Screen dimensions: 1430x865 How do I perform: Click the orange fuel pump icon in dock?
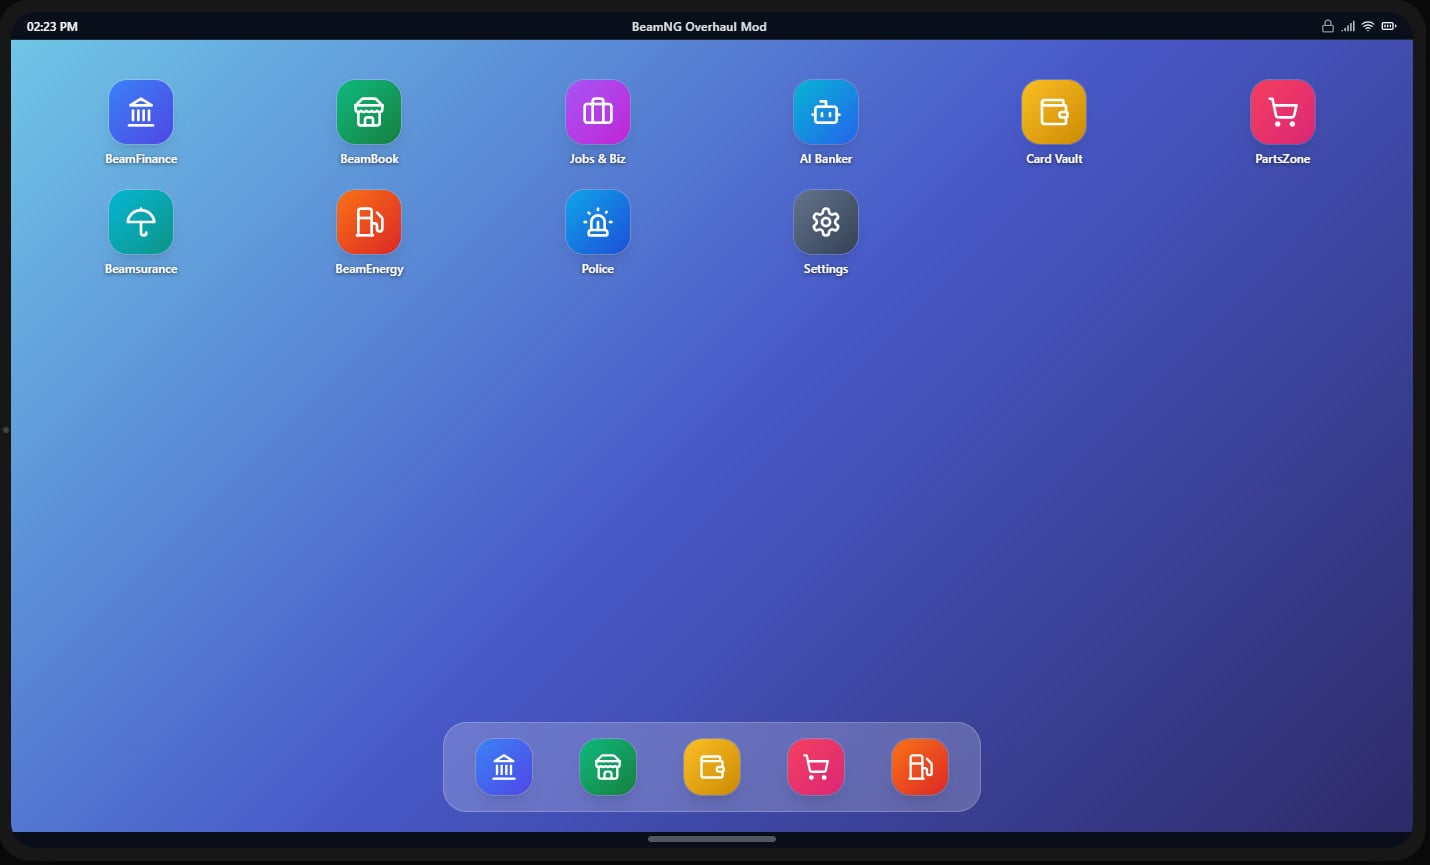(x=920, y=767)
